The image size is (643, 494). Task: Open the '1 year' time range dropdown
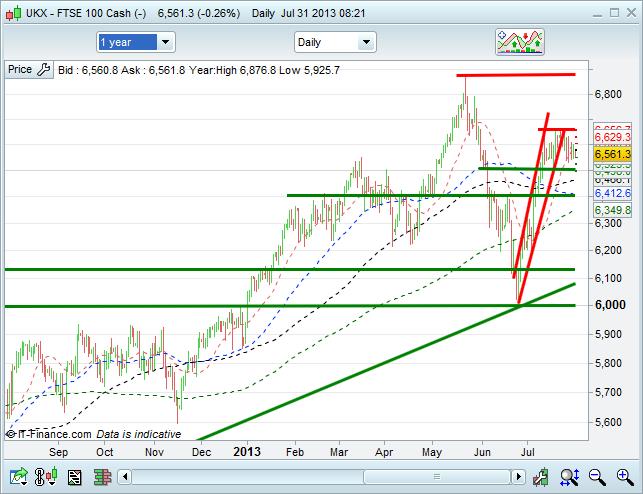tap(136, 42)
